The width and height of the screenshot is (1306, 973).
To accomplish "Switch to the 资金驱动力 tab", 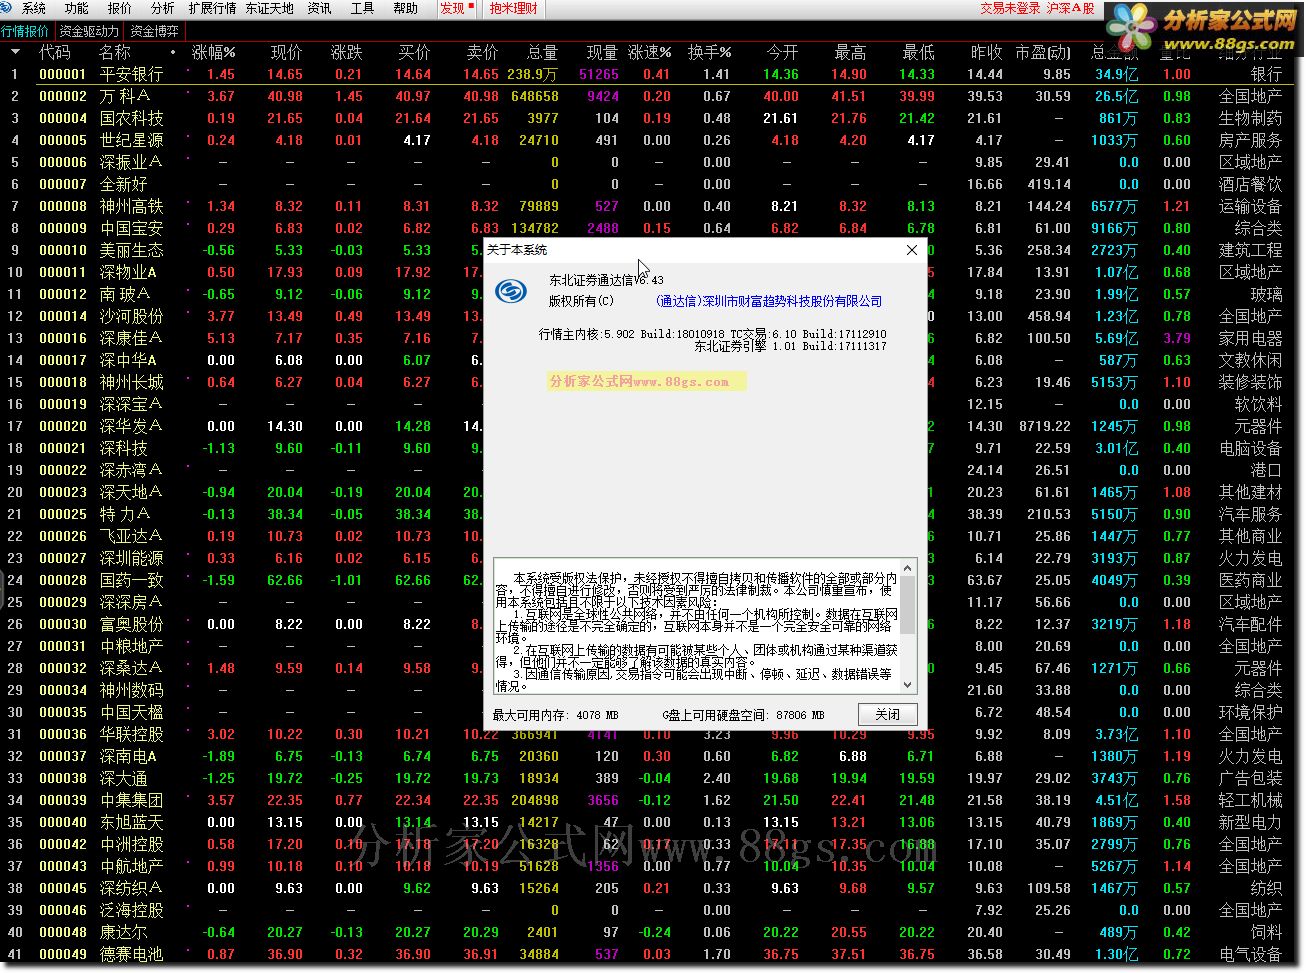I will 89,31.
